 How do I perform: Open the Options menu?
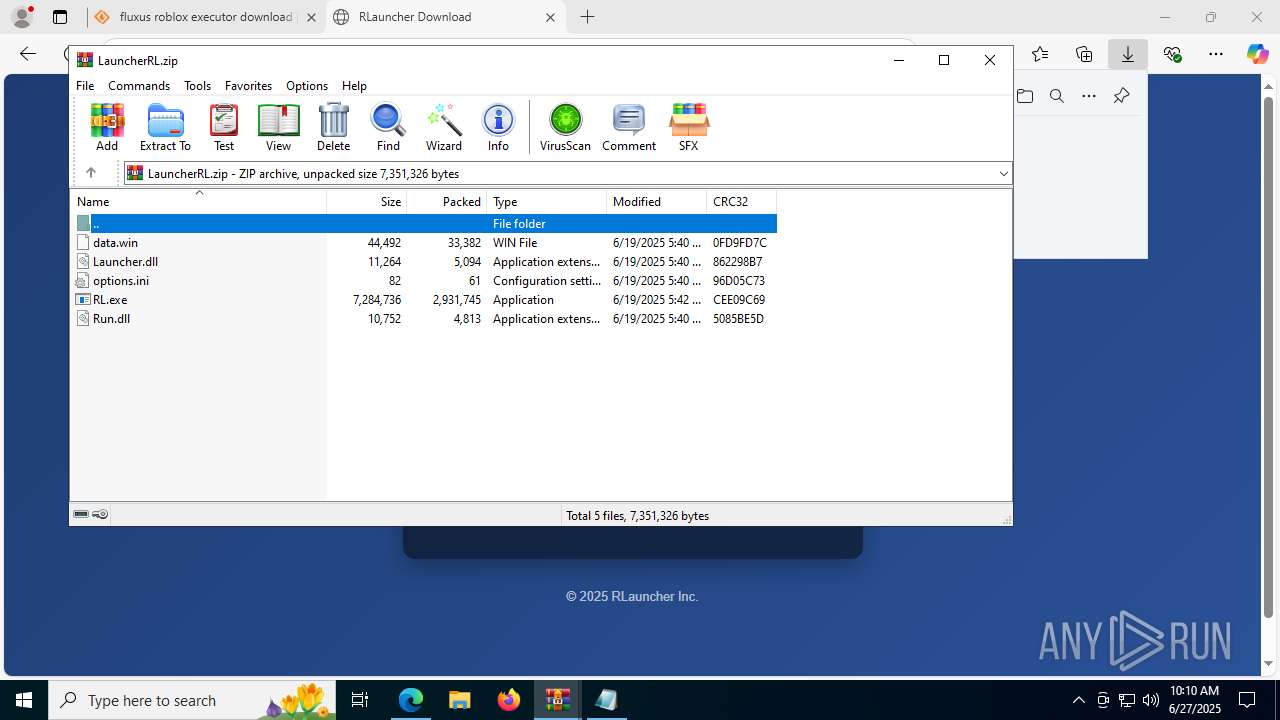[x=307, y=86]
